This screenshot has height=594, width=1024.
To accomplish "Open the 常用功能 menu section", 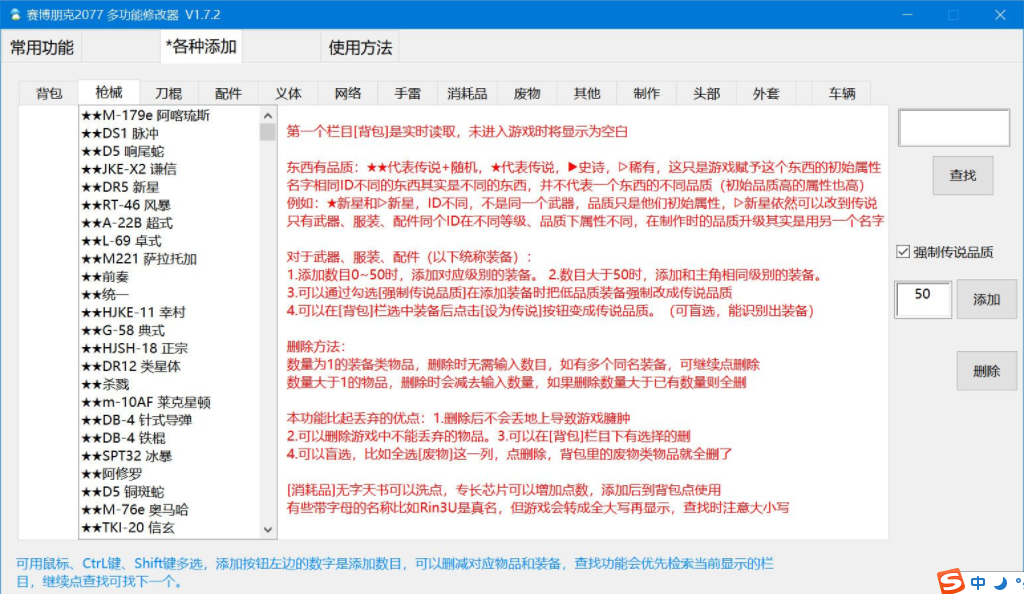I will coord(42,47).
